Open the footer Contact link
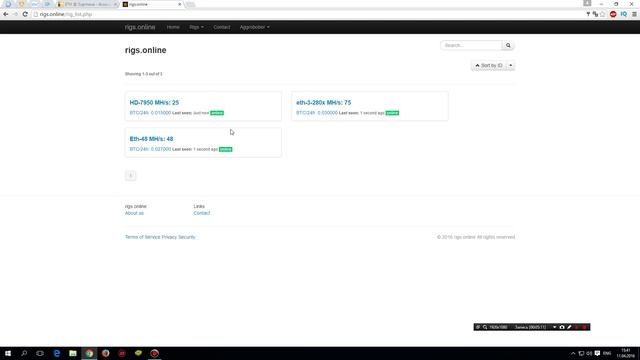 tap(202, 213)
